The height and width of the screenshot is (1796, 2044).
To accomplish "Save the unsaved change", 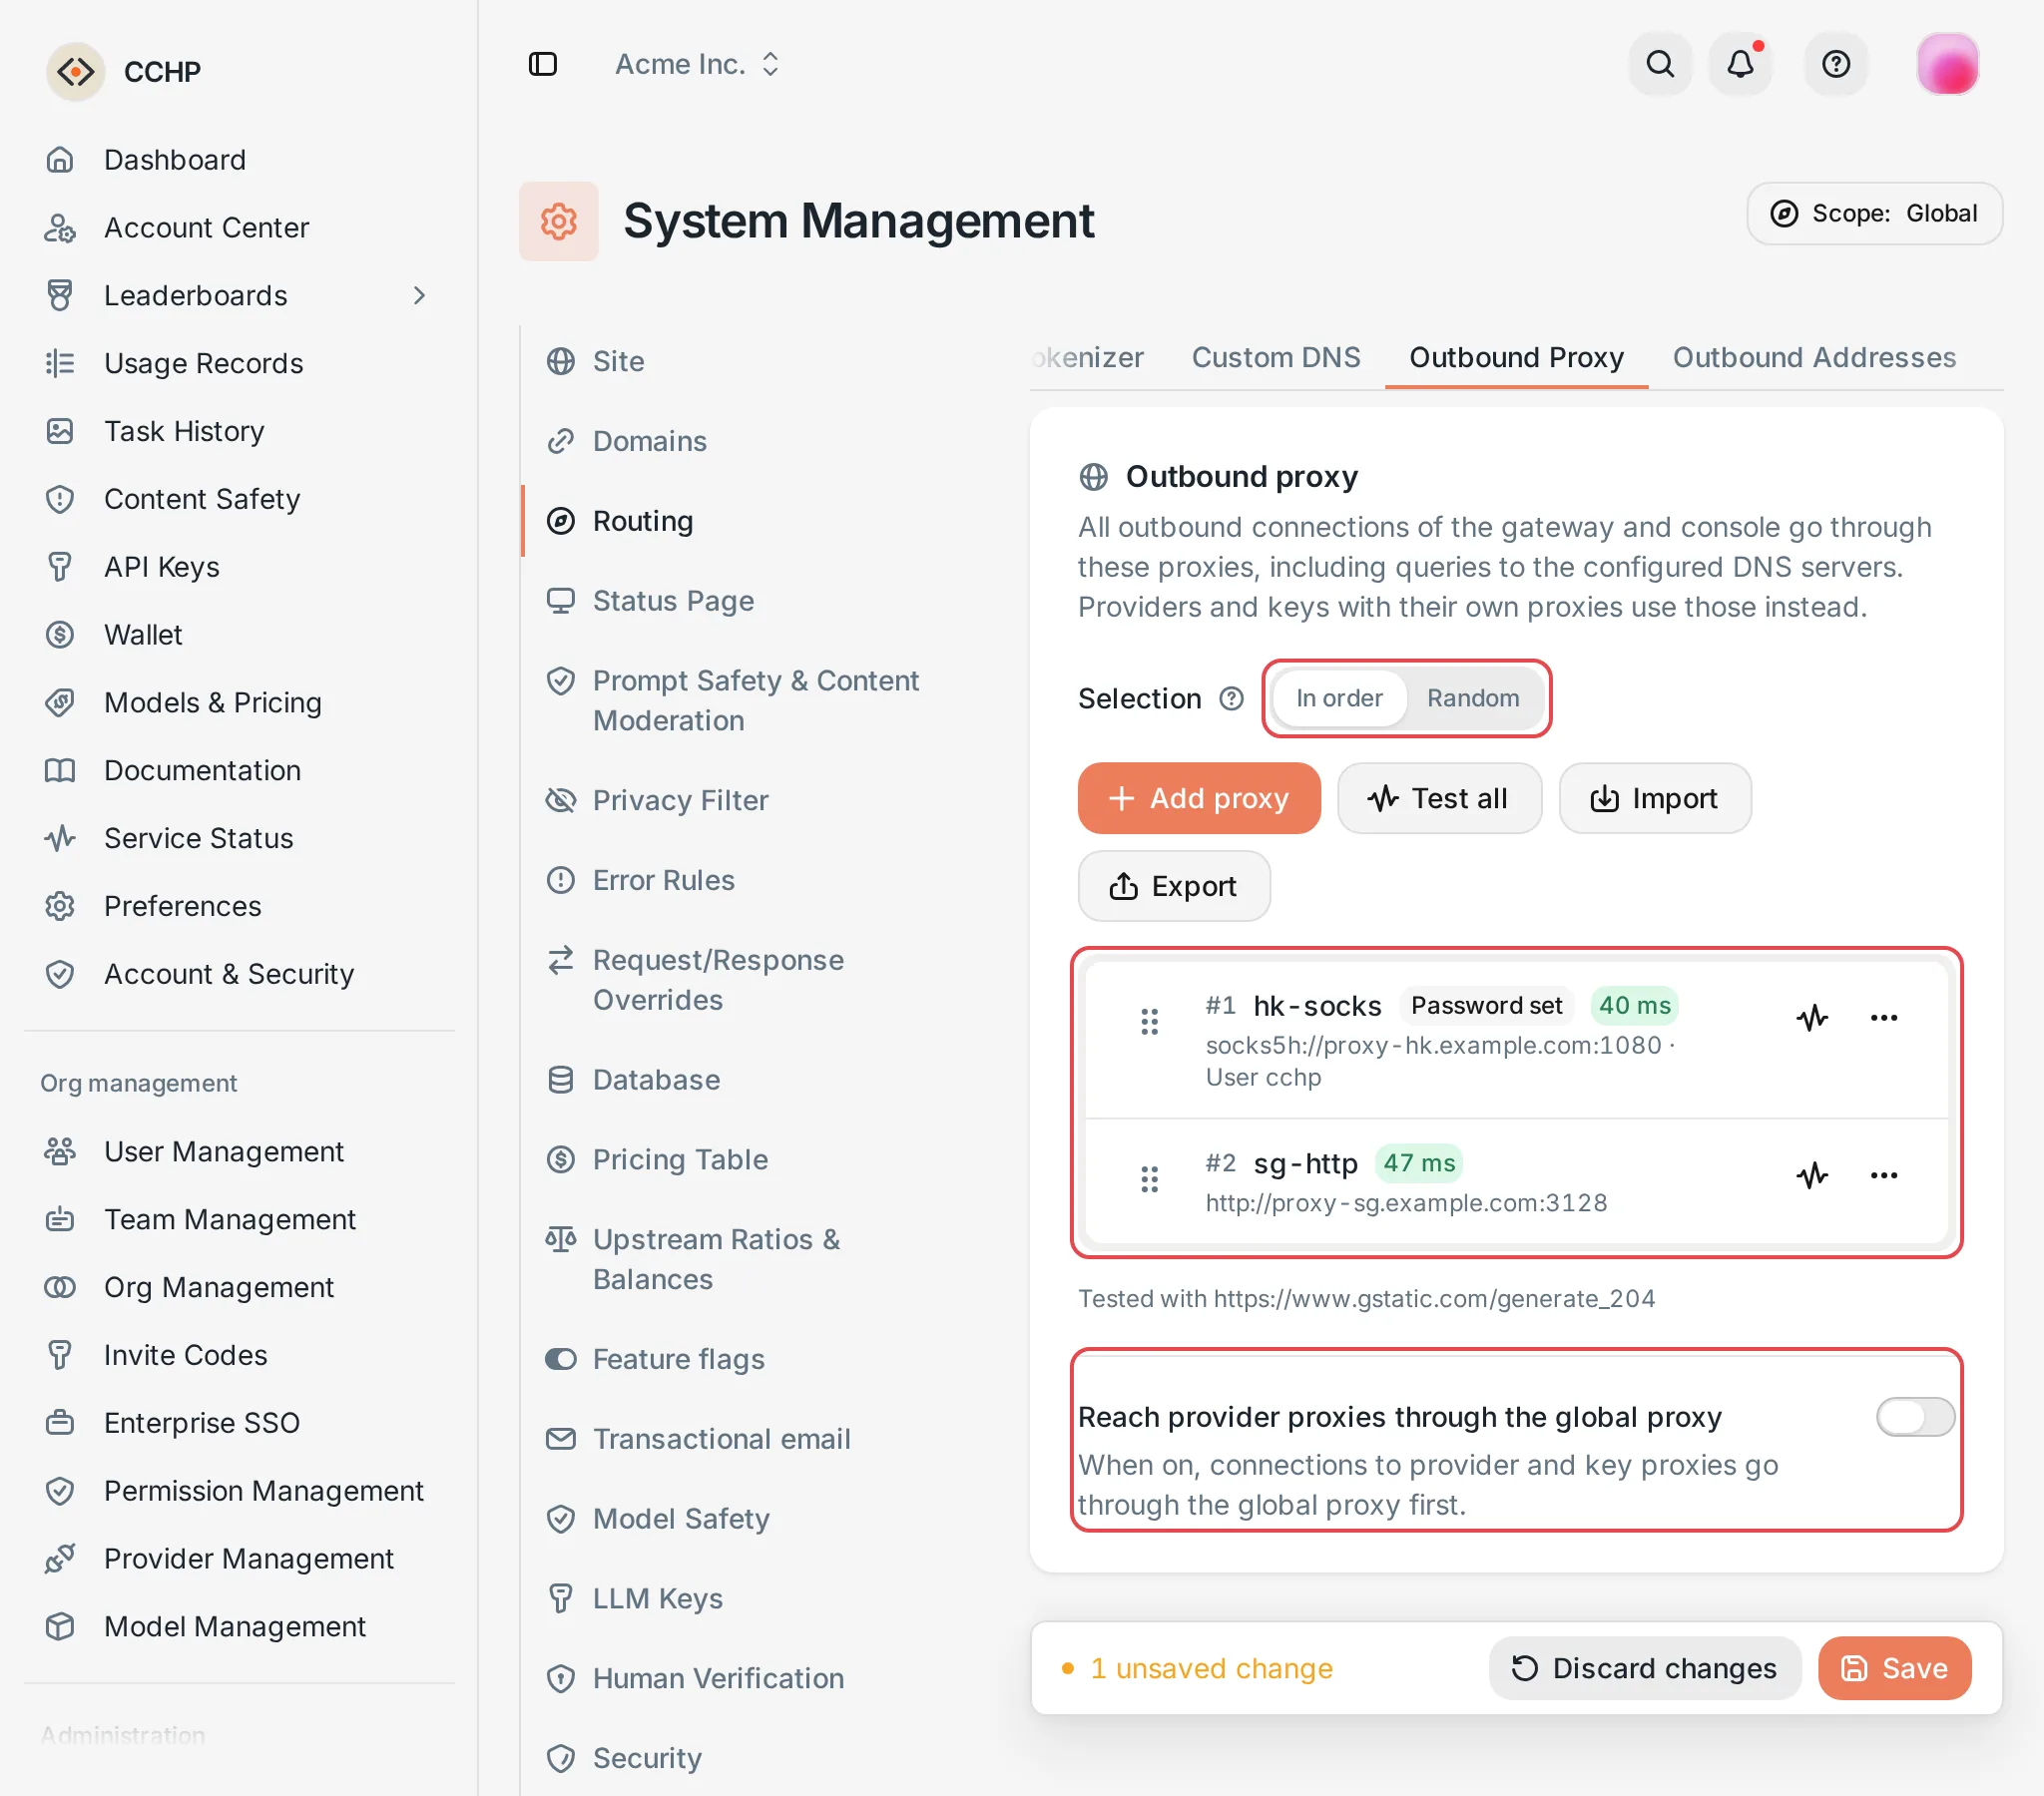I will pyautogui.click(x=1893, y=1668).
